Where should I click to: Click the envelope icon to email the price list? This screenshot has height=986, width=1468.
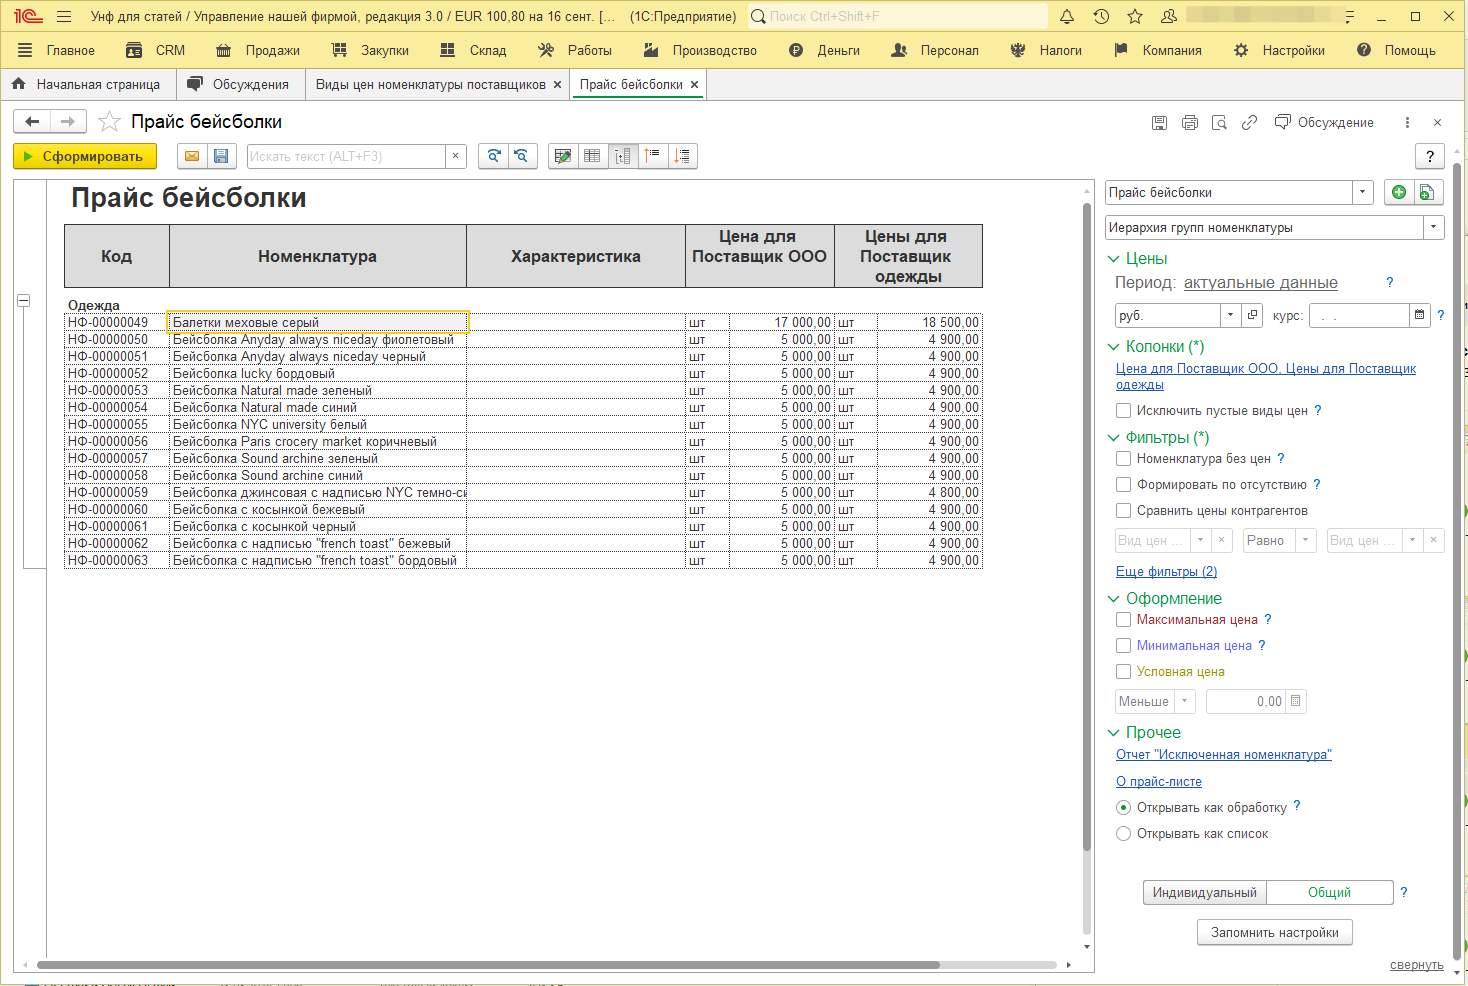click(x=192, y=156)
